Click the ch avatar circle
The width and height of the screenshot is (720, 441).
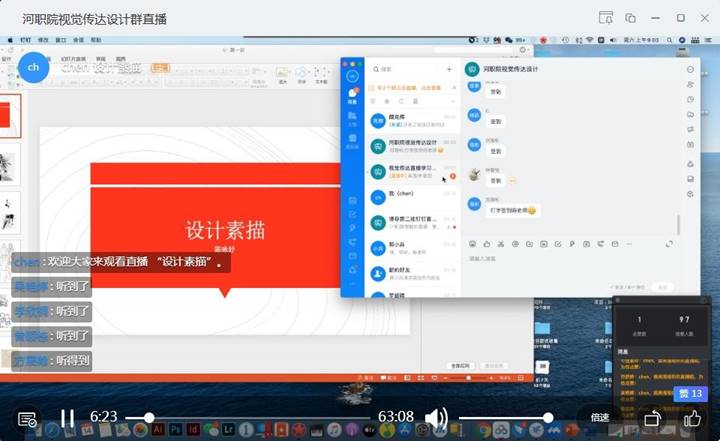(x=33, y=67)
